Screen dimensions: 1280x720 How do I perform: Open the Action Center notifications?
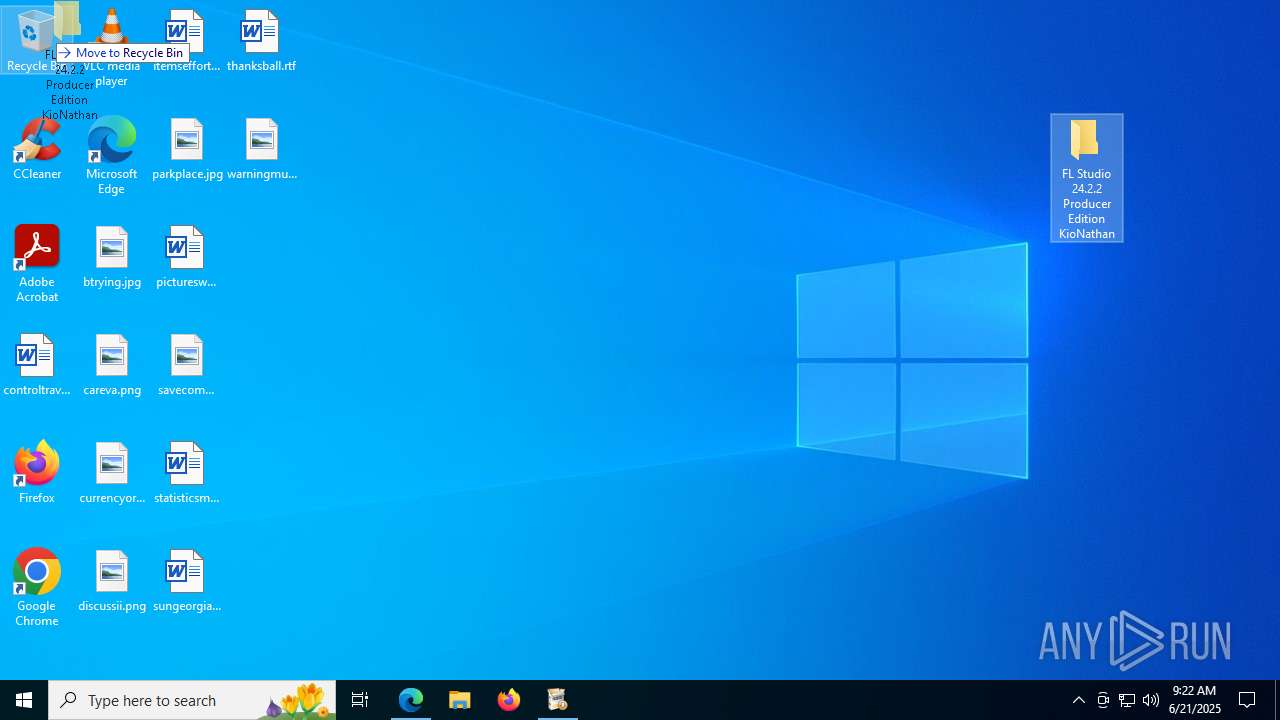pos(1248,700)
